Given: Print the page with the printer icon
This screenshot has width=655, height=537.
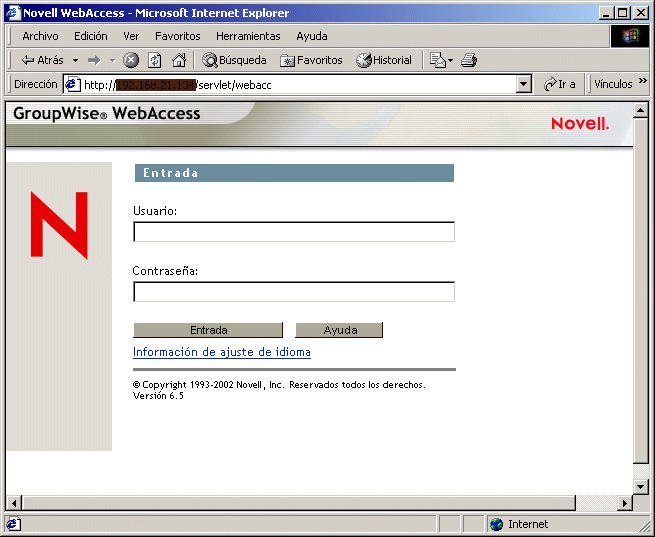Looking at the screenshot, I should [469, 60].
